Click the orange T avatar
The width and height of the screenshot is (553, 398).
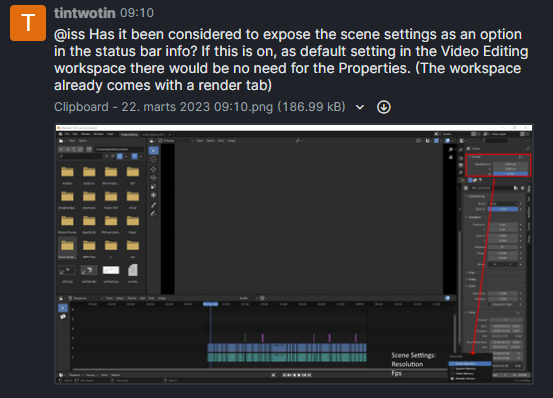[x=28, y=23]
